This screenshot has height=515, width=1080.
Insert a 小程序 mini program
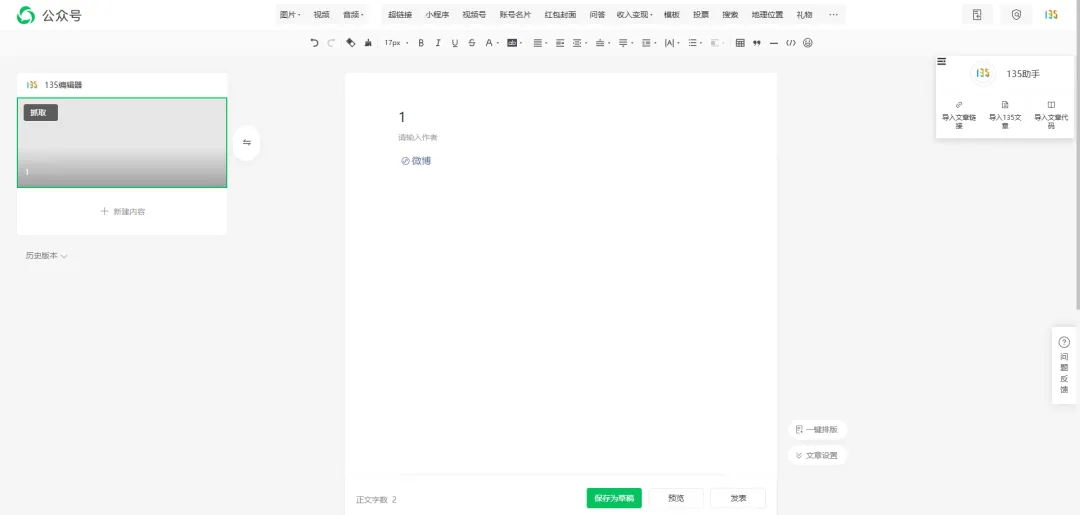[437, 14]
